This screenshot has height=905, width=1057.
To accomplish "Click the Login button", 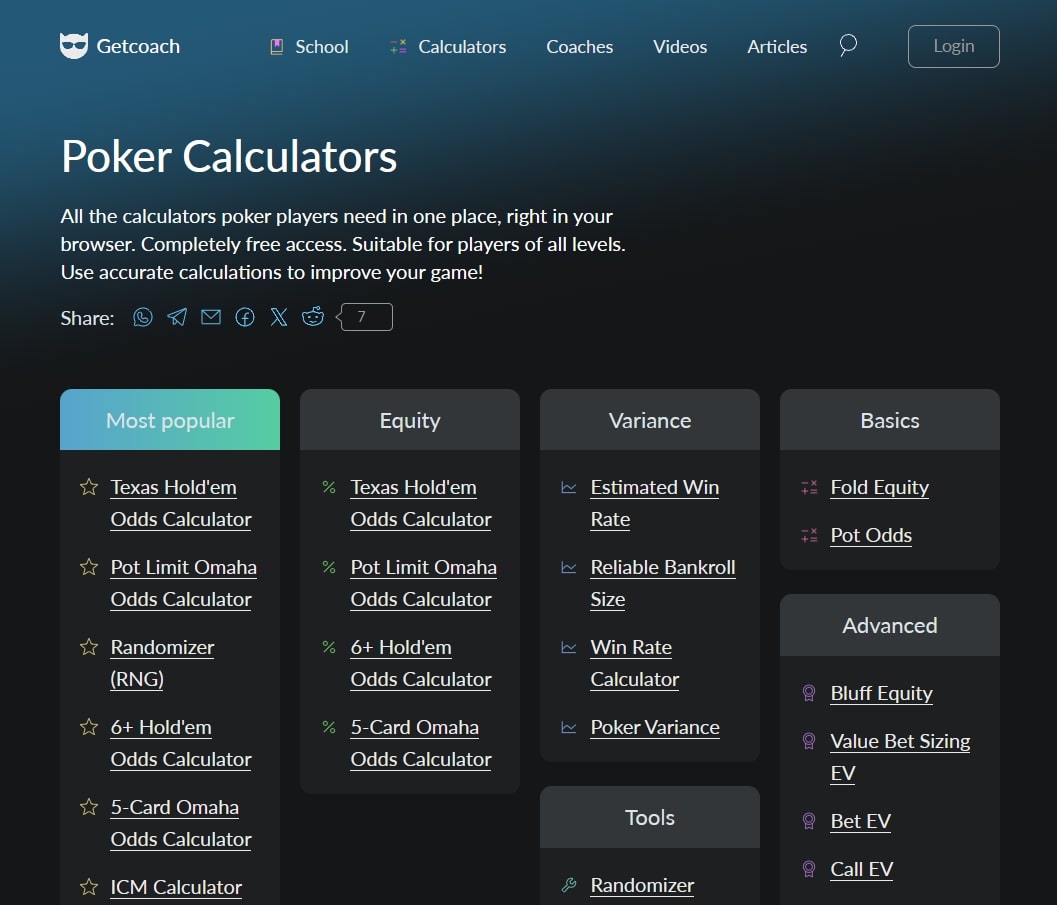I will 954,46.
